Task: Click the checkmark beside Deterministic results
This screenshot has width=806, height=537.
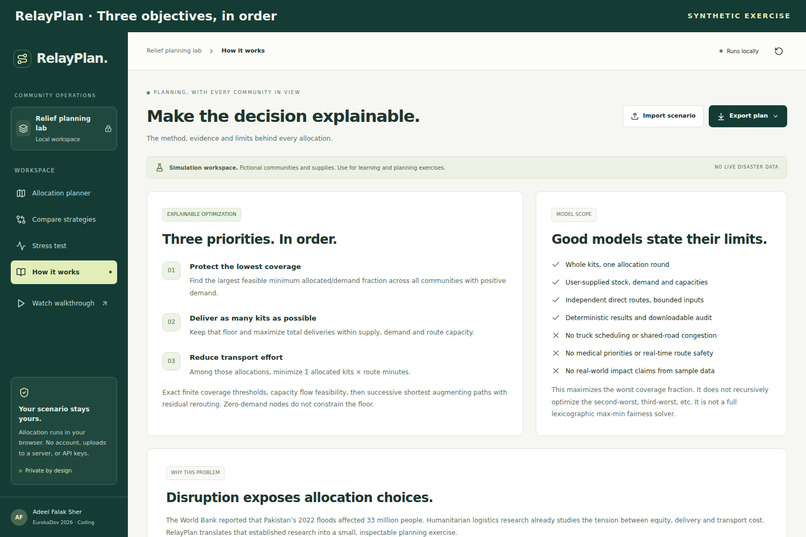Action: (556, 318)
